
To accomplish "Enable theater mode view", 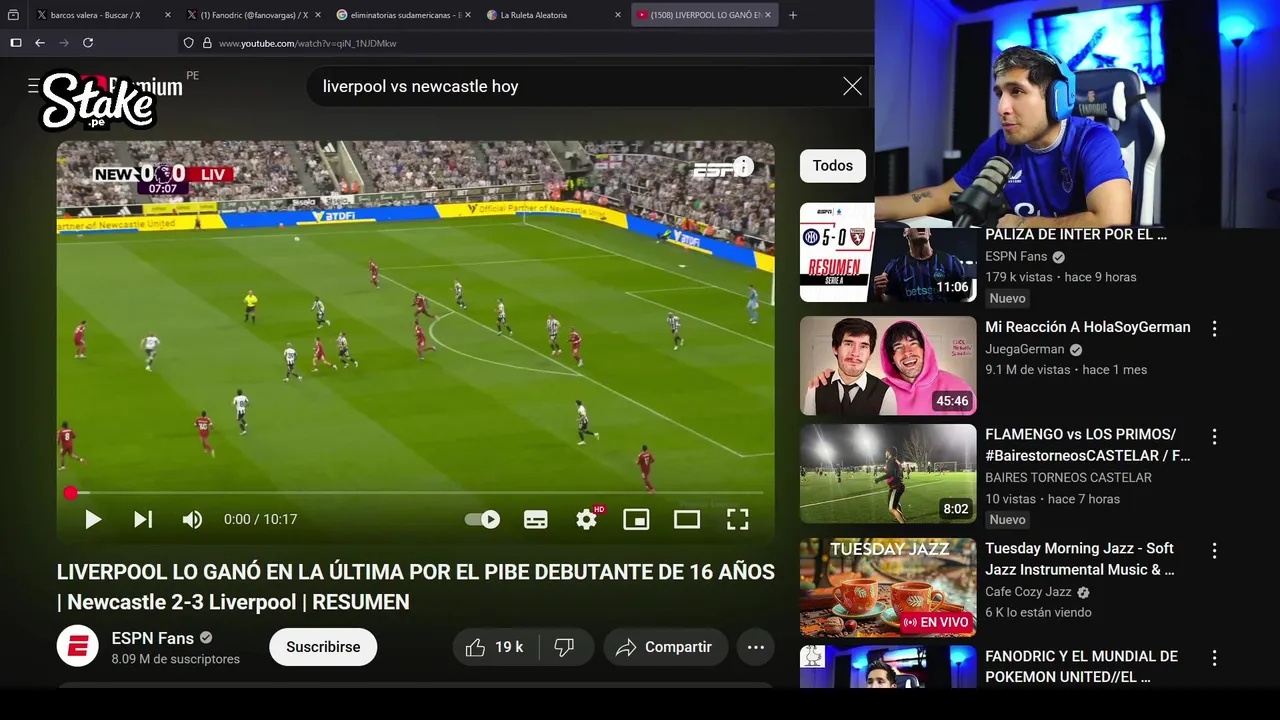I will pyautogui.click(x=687, y=519).
